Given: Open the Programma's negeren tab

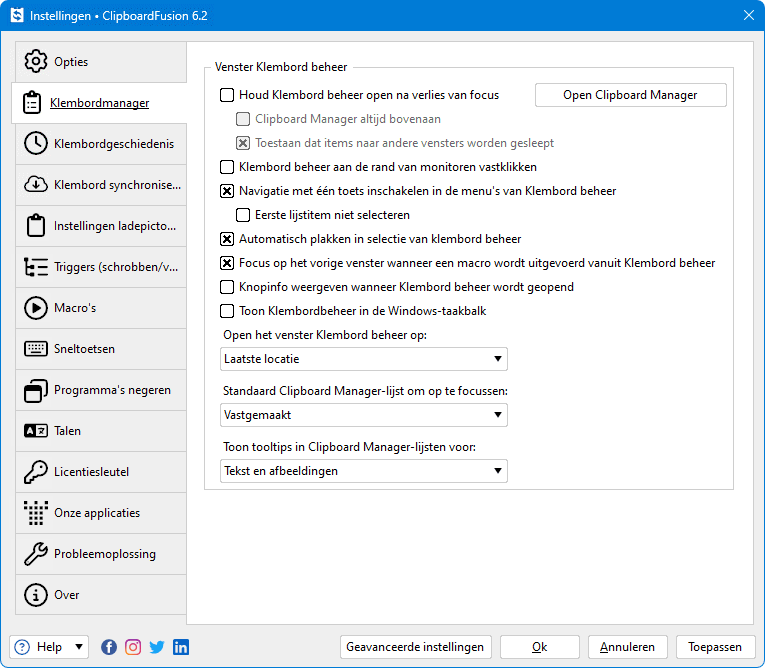Looking at the screenshot, I should [x=101, y=390].
